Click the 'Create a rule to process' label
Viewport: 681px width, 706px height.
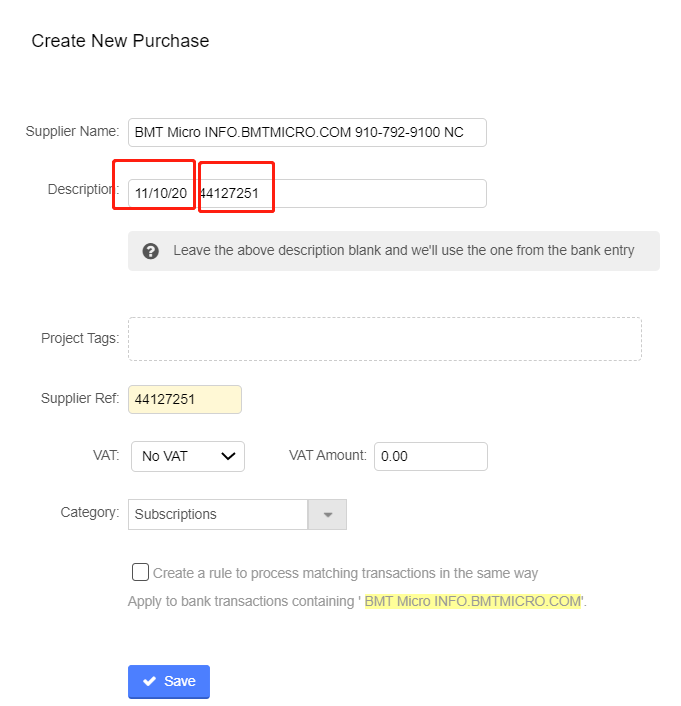pyautogui.click(x=345, y=573)
